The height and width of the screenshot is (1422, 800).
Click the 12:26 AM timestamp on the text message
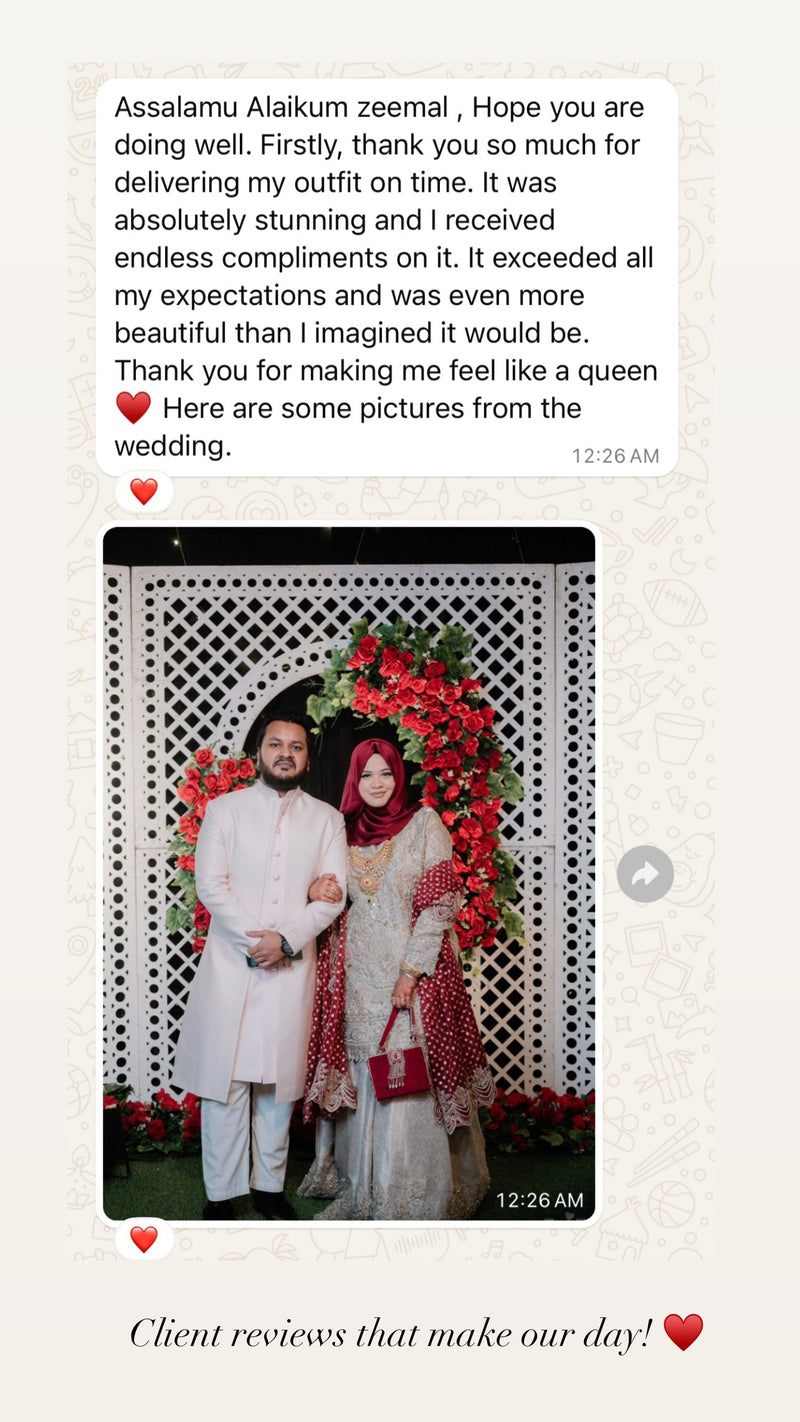coord(615,456)
